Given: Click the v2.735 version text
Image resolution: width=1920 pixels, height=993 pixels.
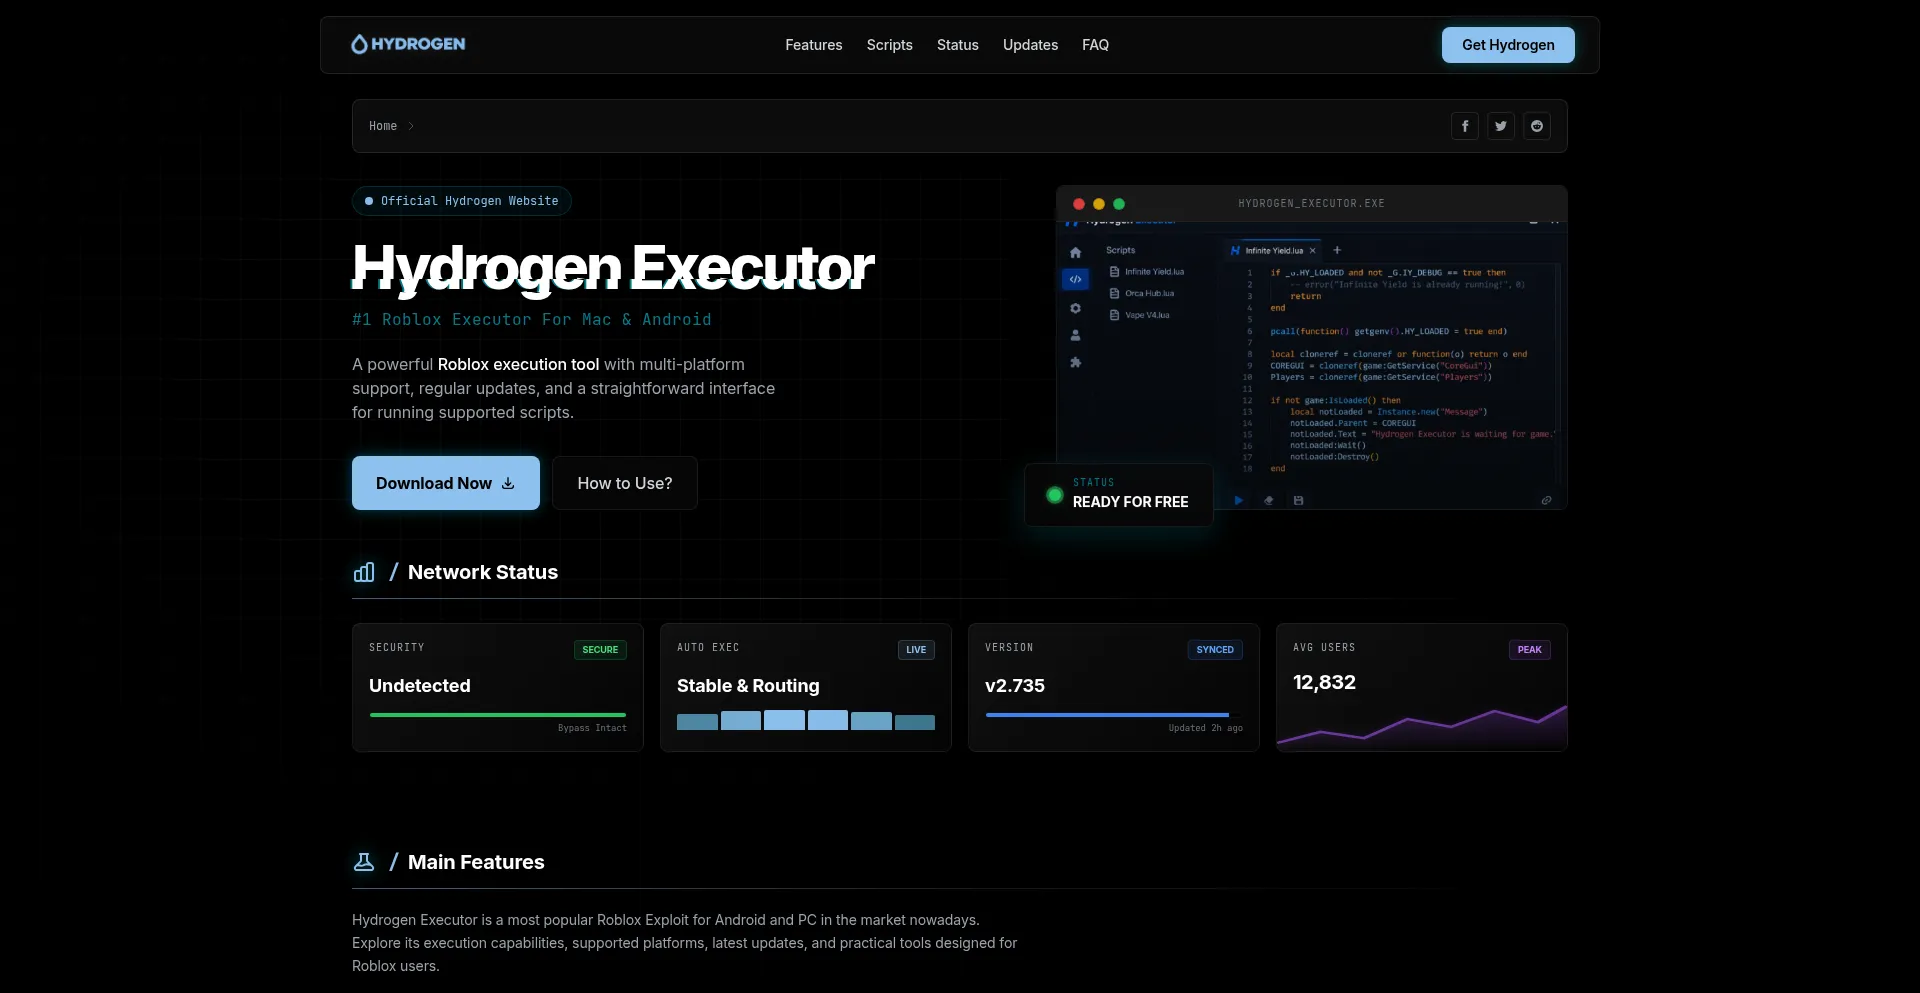Looking at the screenshot, I should (x=1015, y=686).
